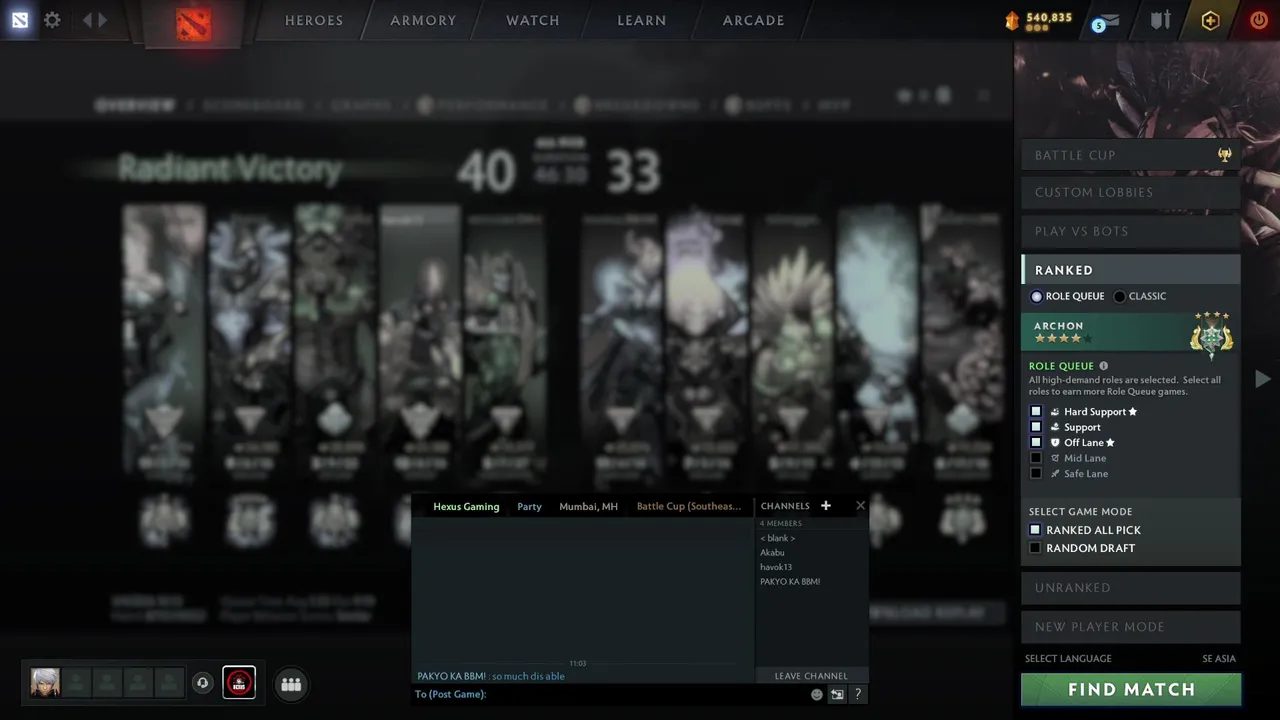Open the Archon rank medal

(x=1211, y=334)
